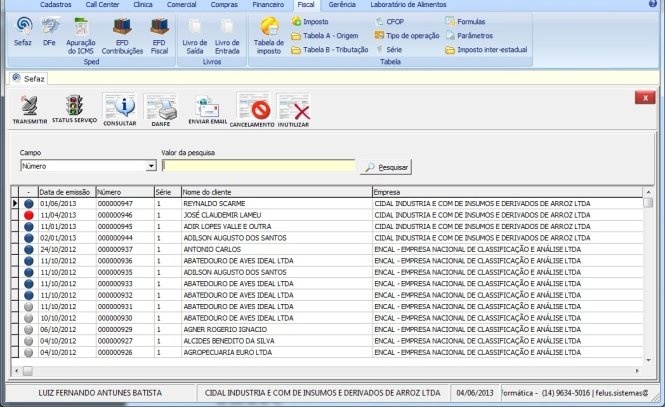Click the horizontal scrollbar thumb
The width and height of the screenshot is (665, 407).
click(x=28, y=371)
